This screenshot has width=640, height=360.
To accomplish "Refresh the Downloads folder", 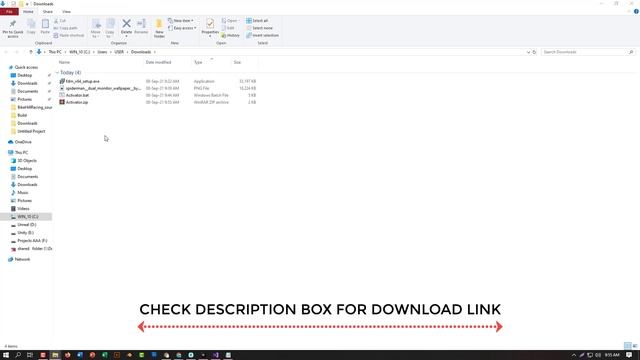I will coord(534,52).
